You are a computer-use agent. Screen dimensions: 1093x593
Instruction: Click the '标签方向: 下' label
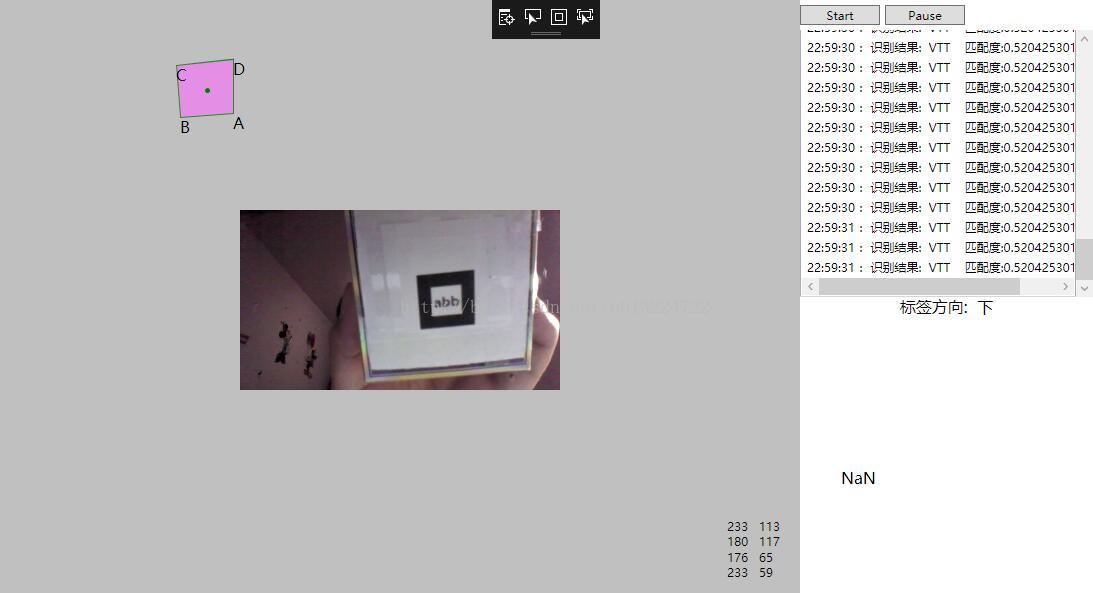(946, 307)
